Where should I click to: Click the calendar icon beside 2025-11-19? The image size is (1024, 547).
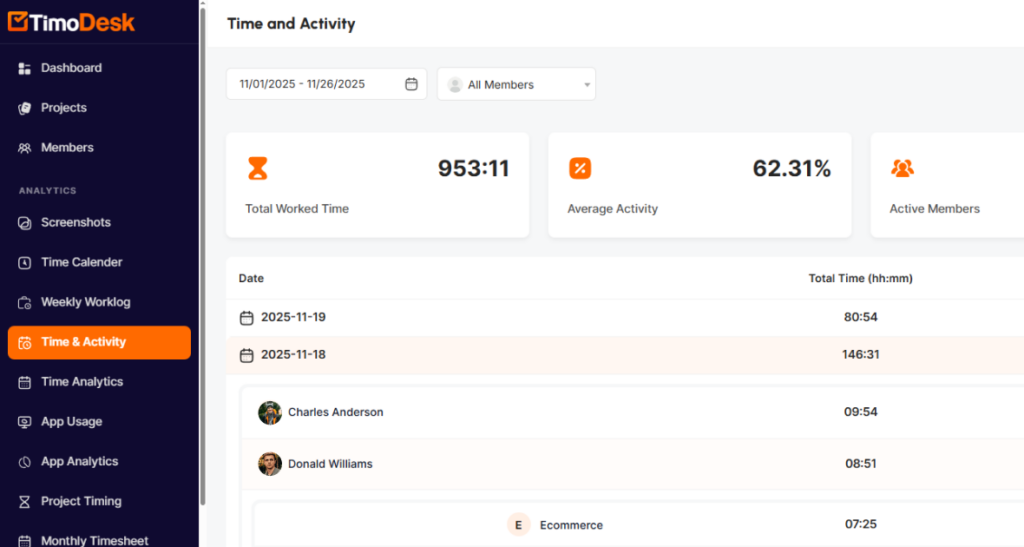246,318
